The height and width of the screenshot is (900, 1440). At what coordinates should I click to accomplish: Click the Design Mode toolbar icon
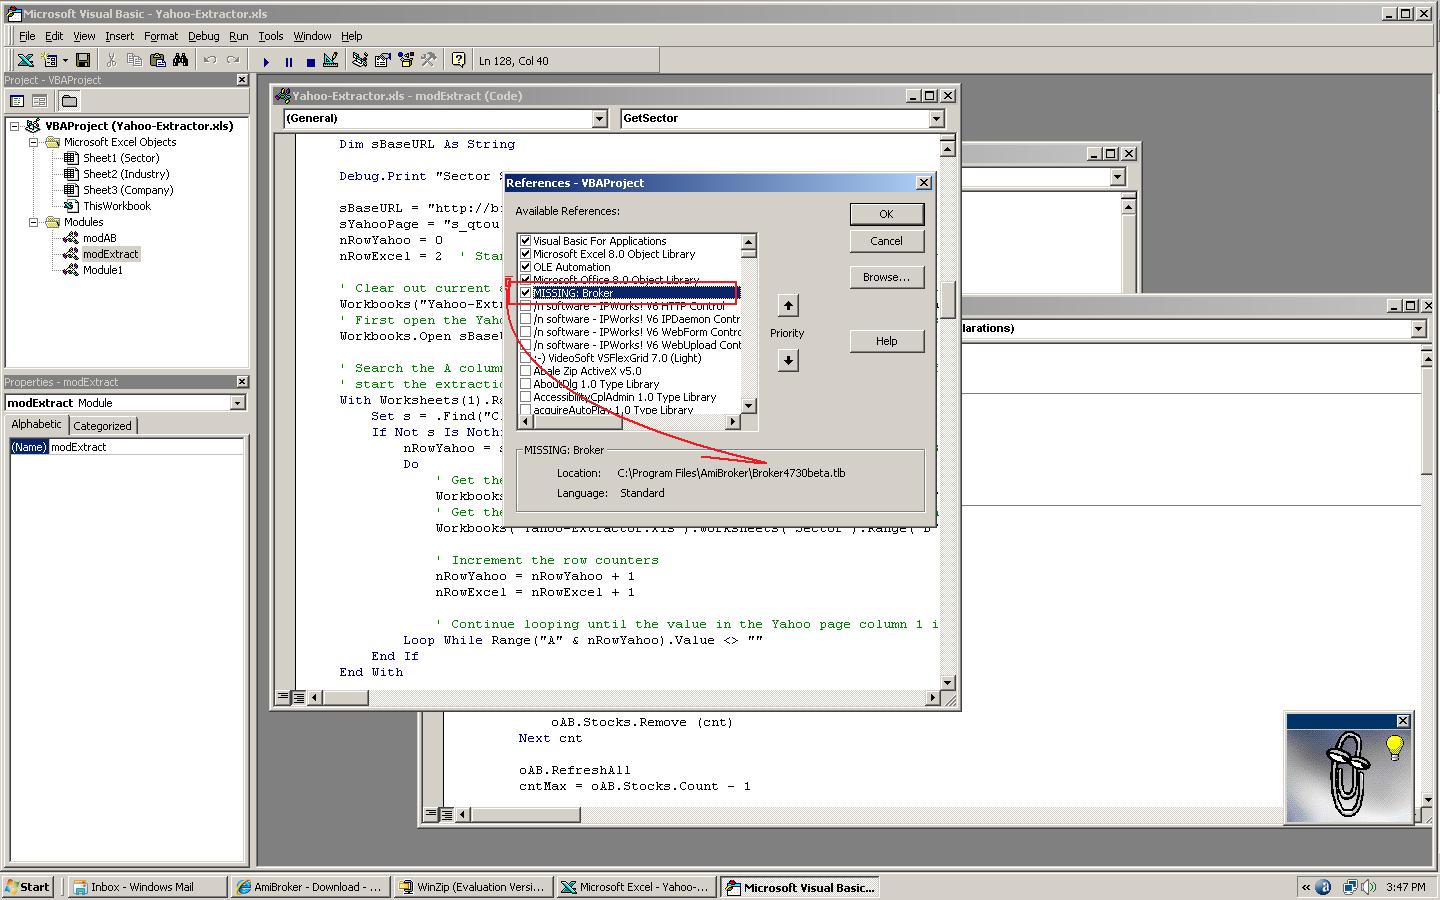(331, 61)
